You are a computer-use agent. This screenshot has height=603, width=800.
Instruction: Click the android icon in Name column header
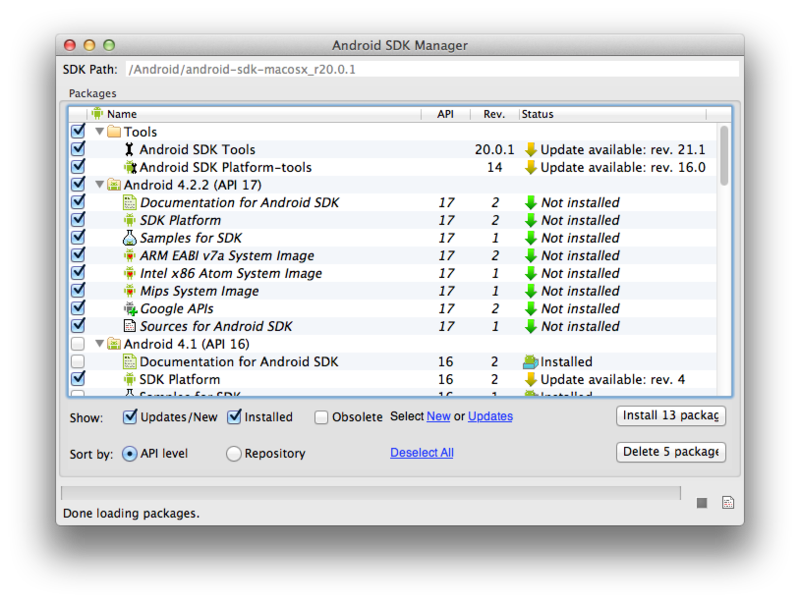coord(97,113)
